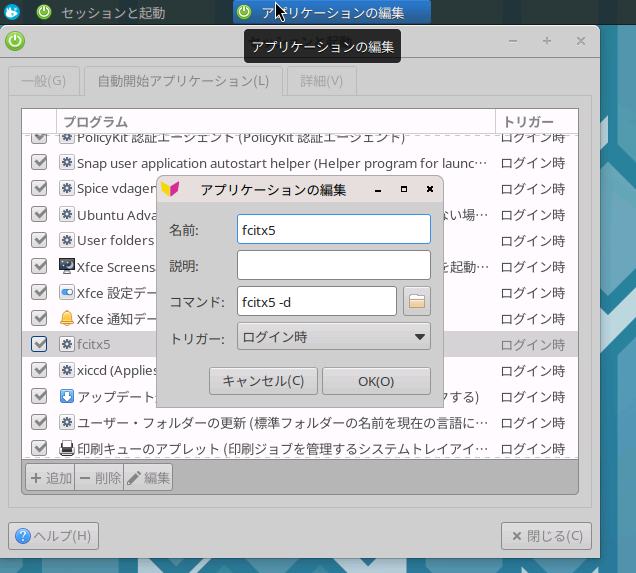Toggle the Ubuntu Advantage checkbox
The height and width of the screenshot is (573, 636).
tap(39, 215)
